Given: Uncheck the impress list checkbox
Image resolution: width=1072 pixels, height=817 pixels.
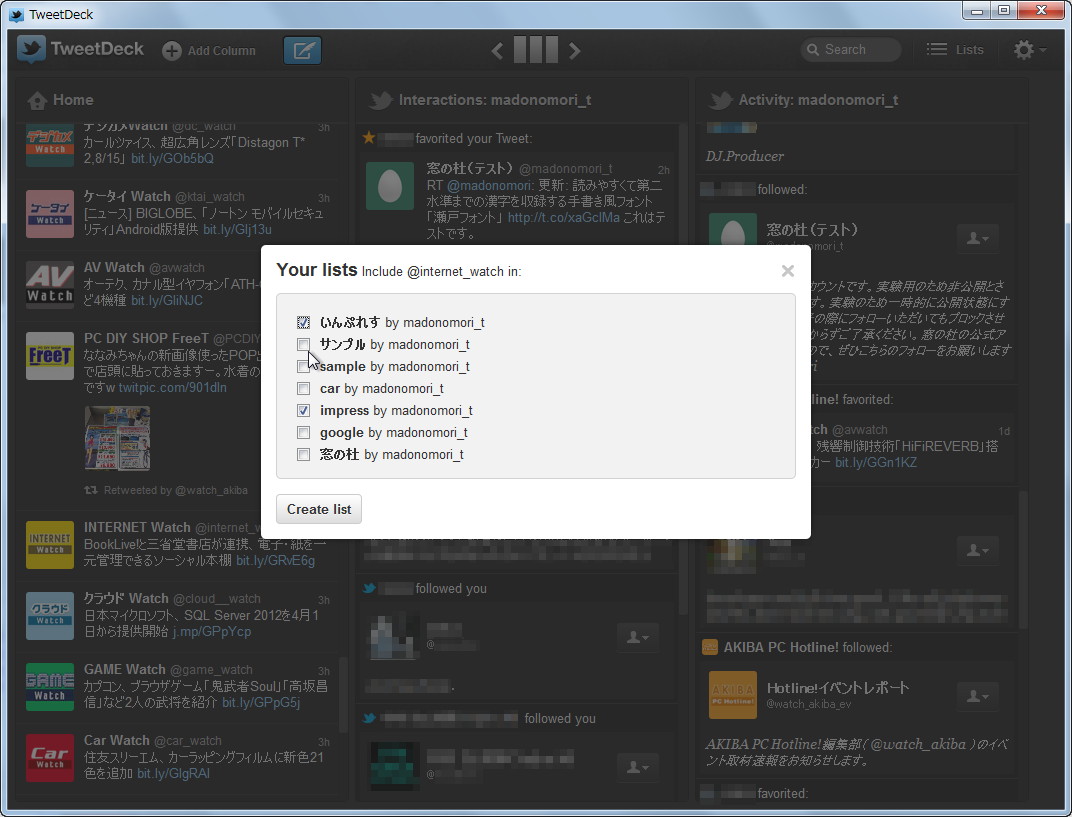Looking at the screenshot, I should (x=304, y=410).
